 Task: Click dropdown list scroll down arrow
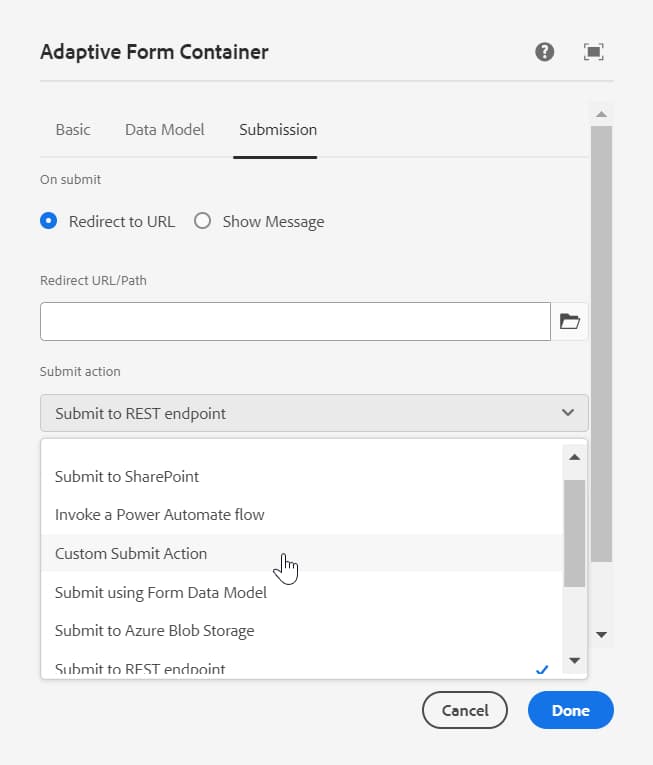[x=575, y=660]
